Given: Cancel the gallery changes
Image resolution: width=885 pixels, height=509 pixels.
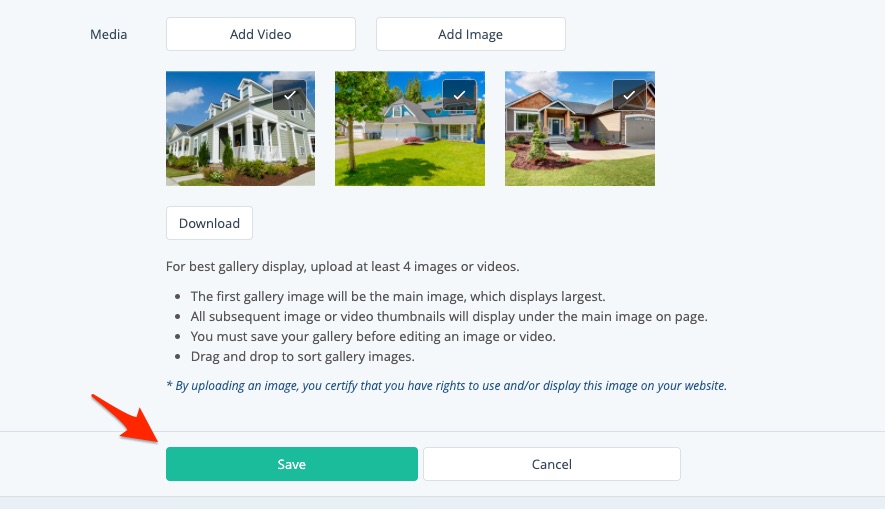Looking at the screenshot, I should [552, 464].
